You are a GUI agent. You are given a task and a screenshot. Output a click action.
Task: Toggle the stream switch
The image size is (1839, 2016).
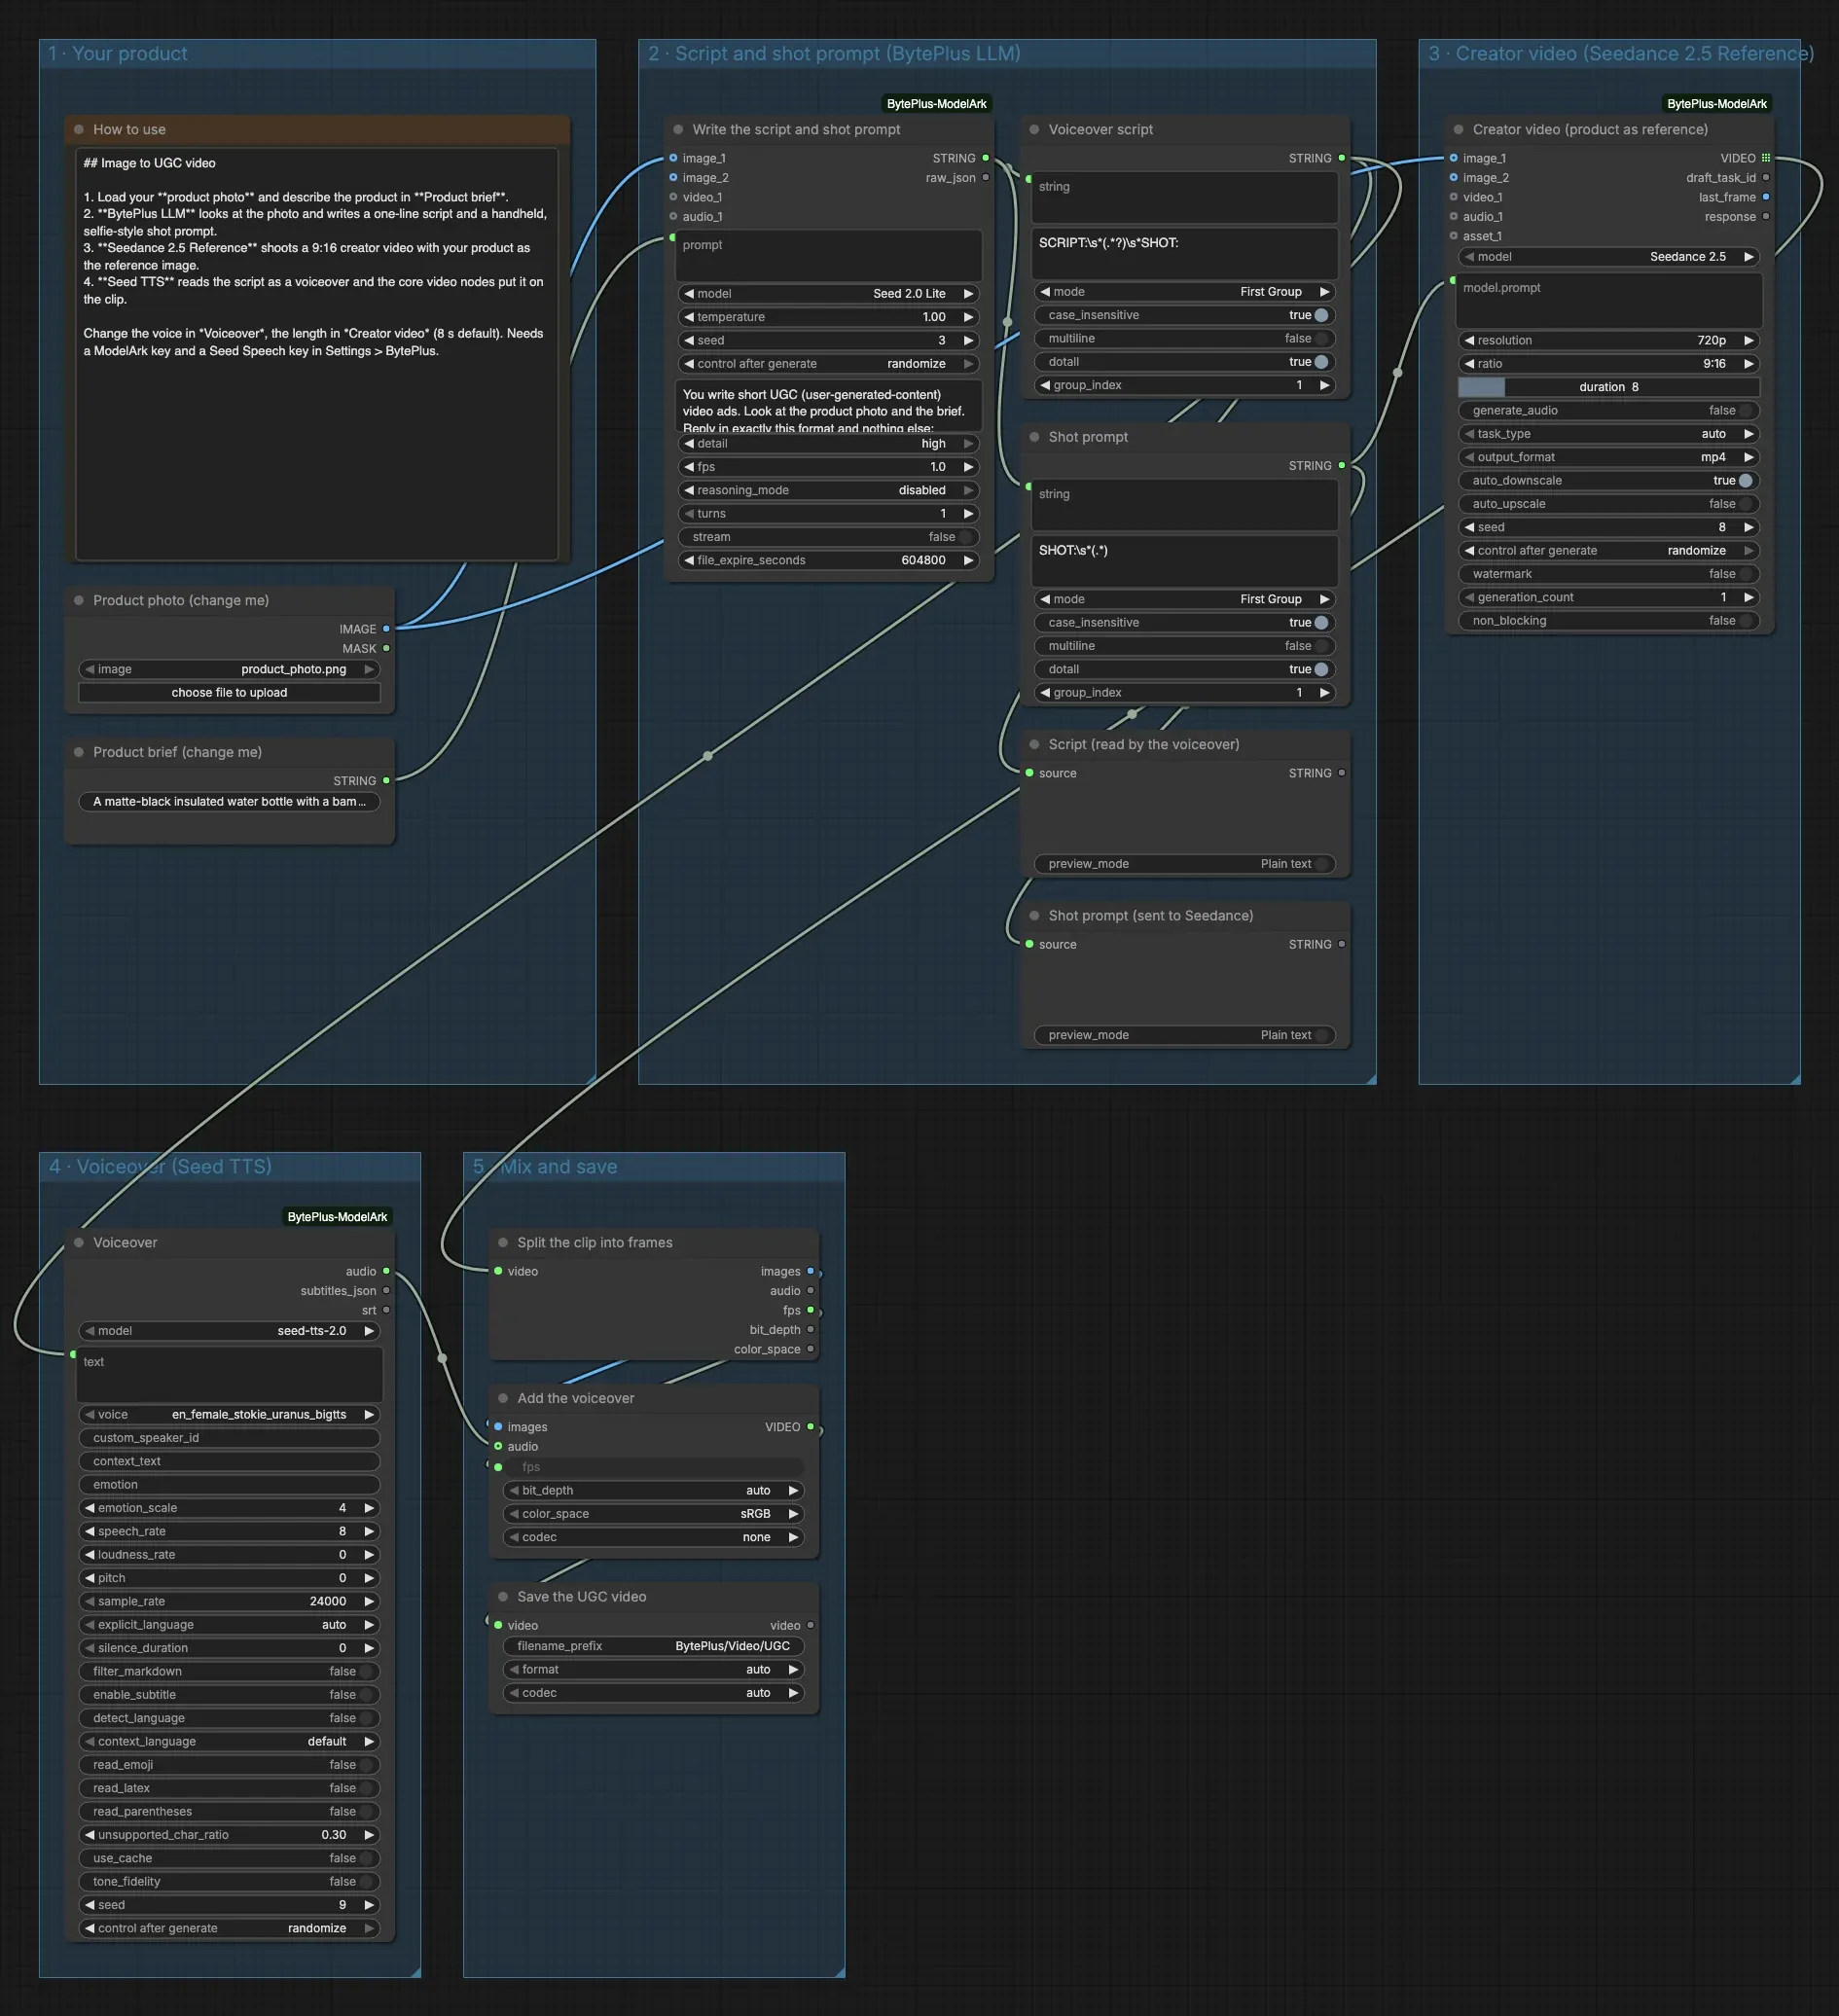[x=965, y=537]
